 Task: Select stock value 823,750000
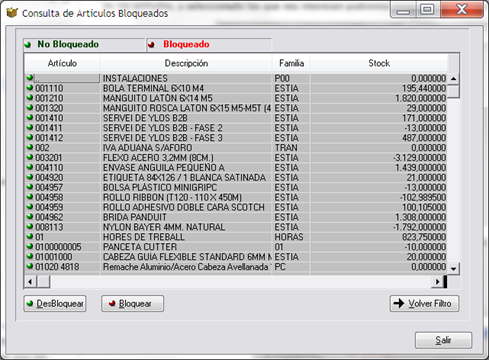pos(424,237)
